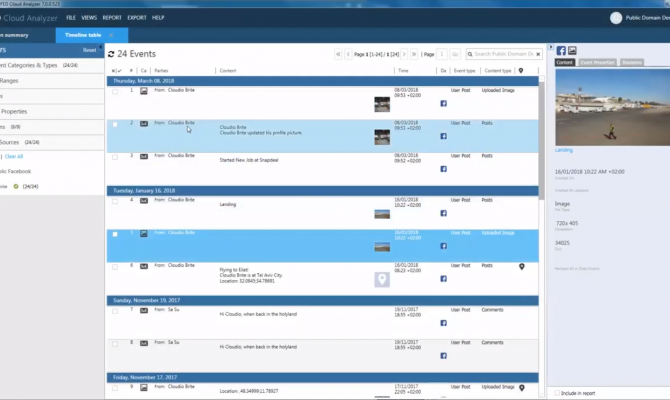Open the Event Properties tab in details panel
The width and height of the screenshot is (670, 400).
[x=597, y=62]
